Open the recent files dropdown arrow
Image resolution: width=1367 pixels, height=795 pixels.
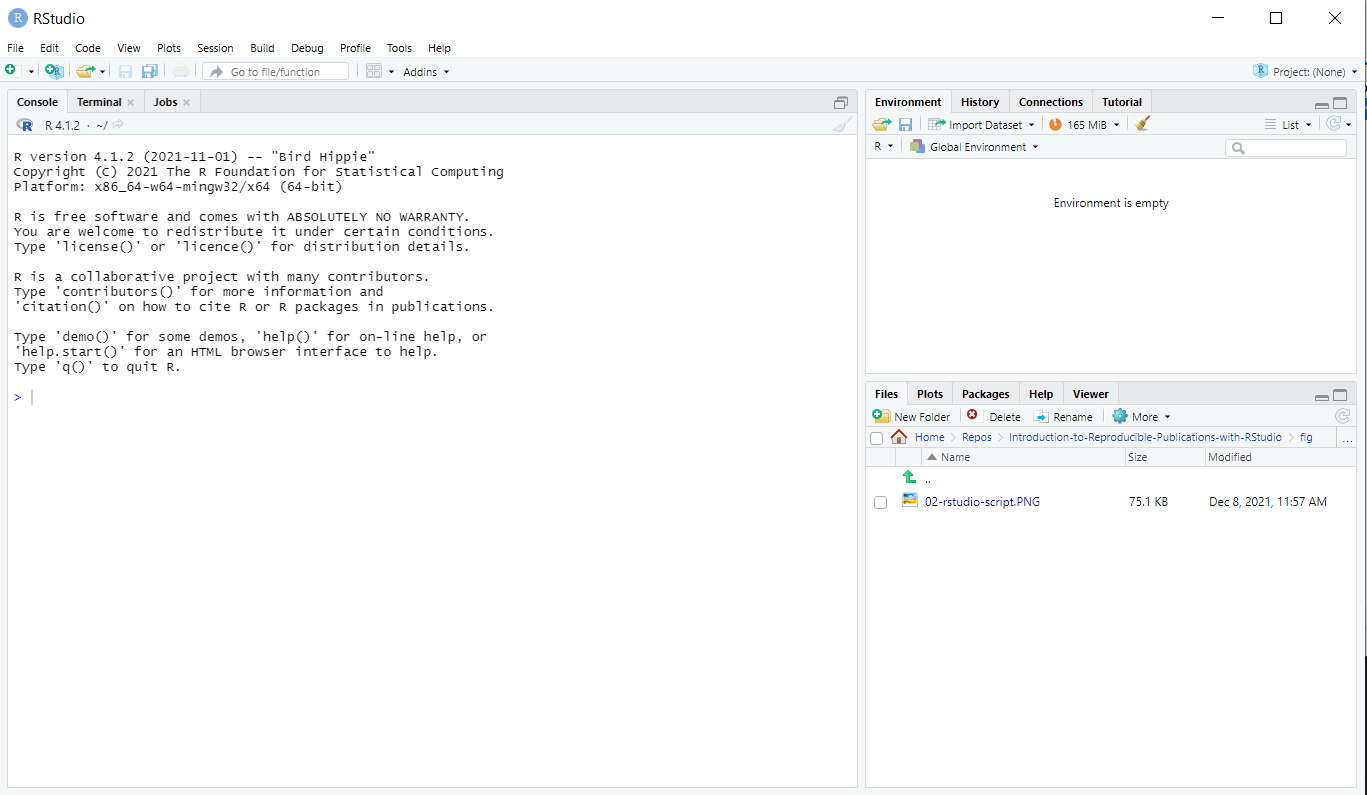pos(102,72)
